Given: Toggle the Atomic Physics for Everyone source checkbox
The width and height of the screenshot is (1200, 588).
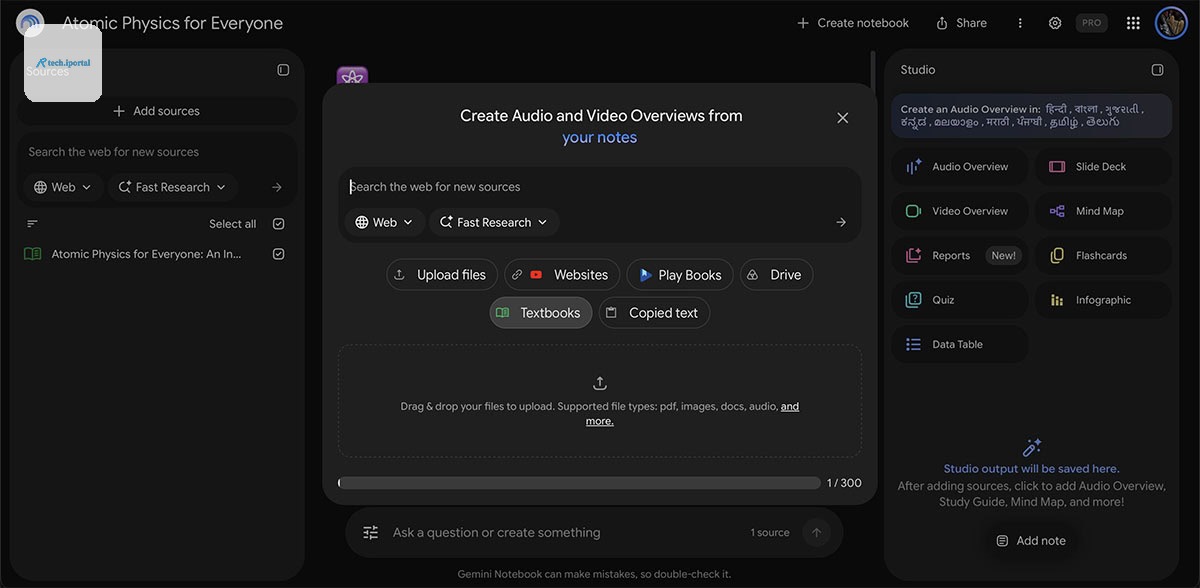Looking at the screenshot, I should click(279, 254).
